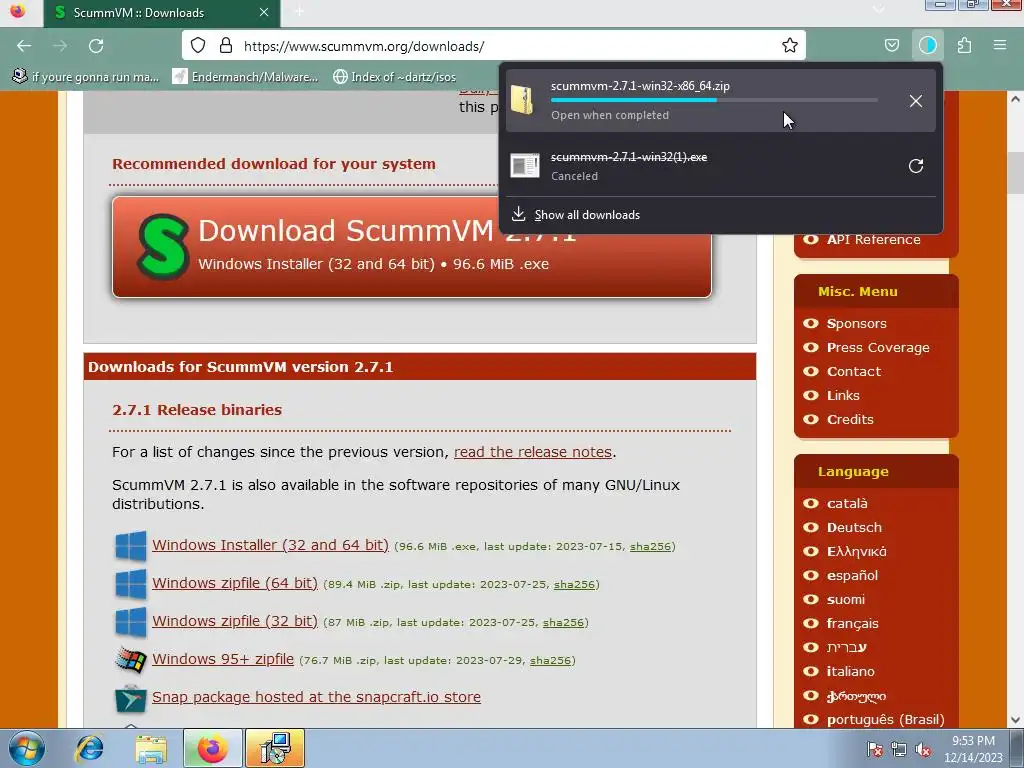Click the page vertical scrollbar thumb

(1015, 172)
